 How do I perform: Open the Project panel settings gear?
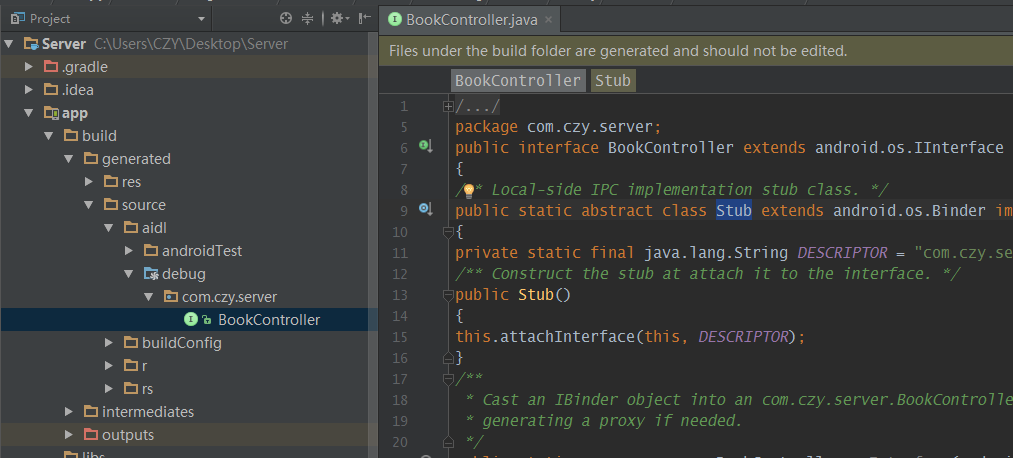click(x=339, y=18)
